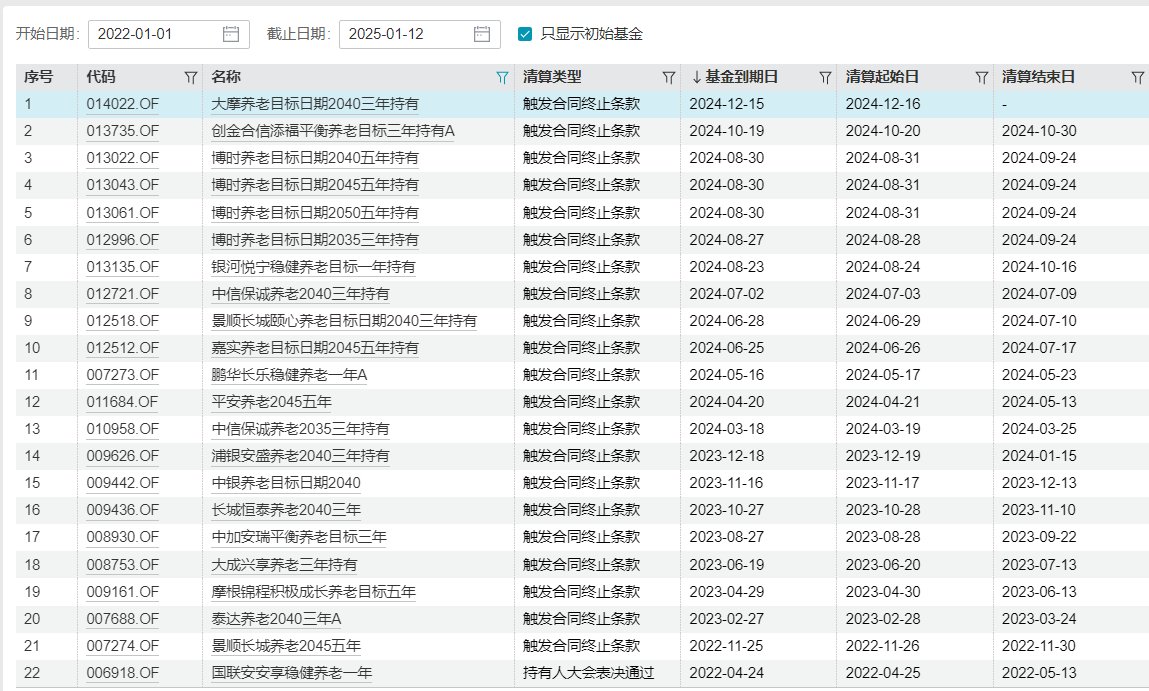Open fund 浦银安盛养老2040三年持有
This screenshot has width=1149, height=691.
click(300, 457)
